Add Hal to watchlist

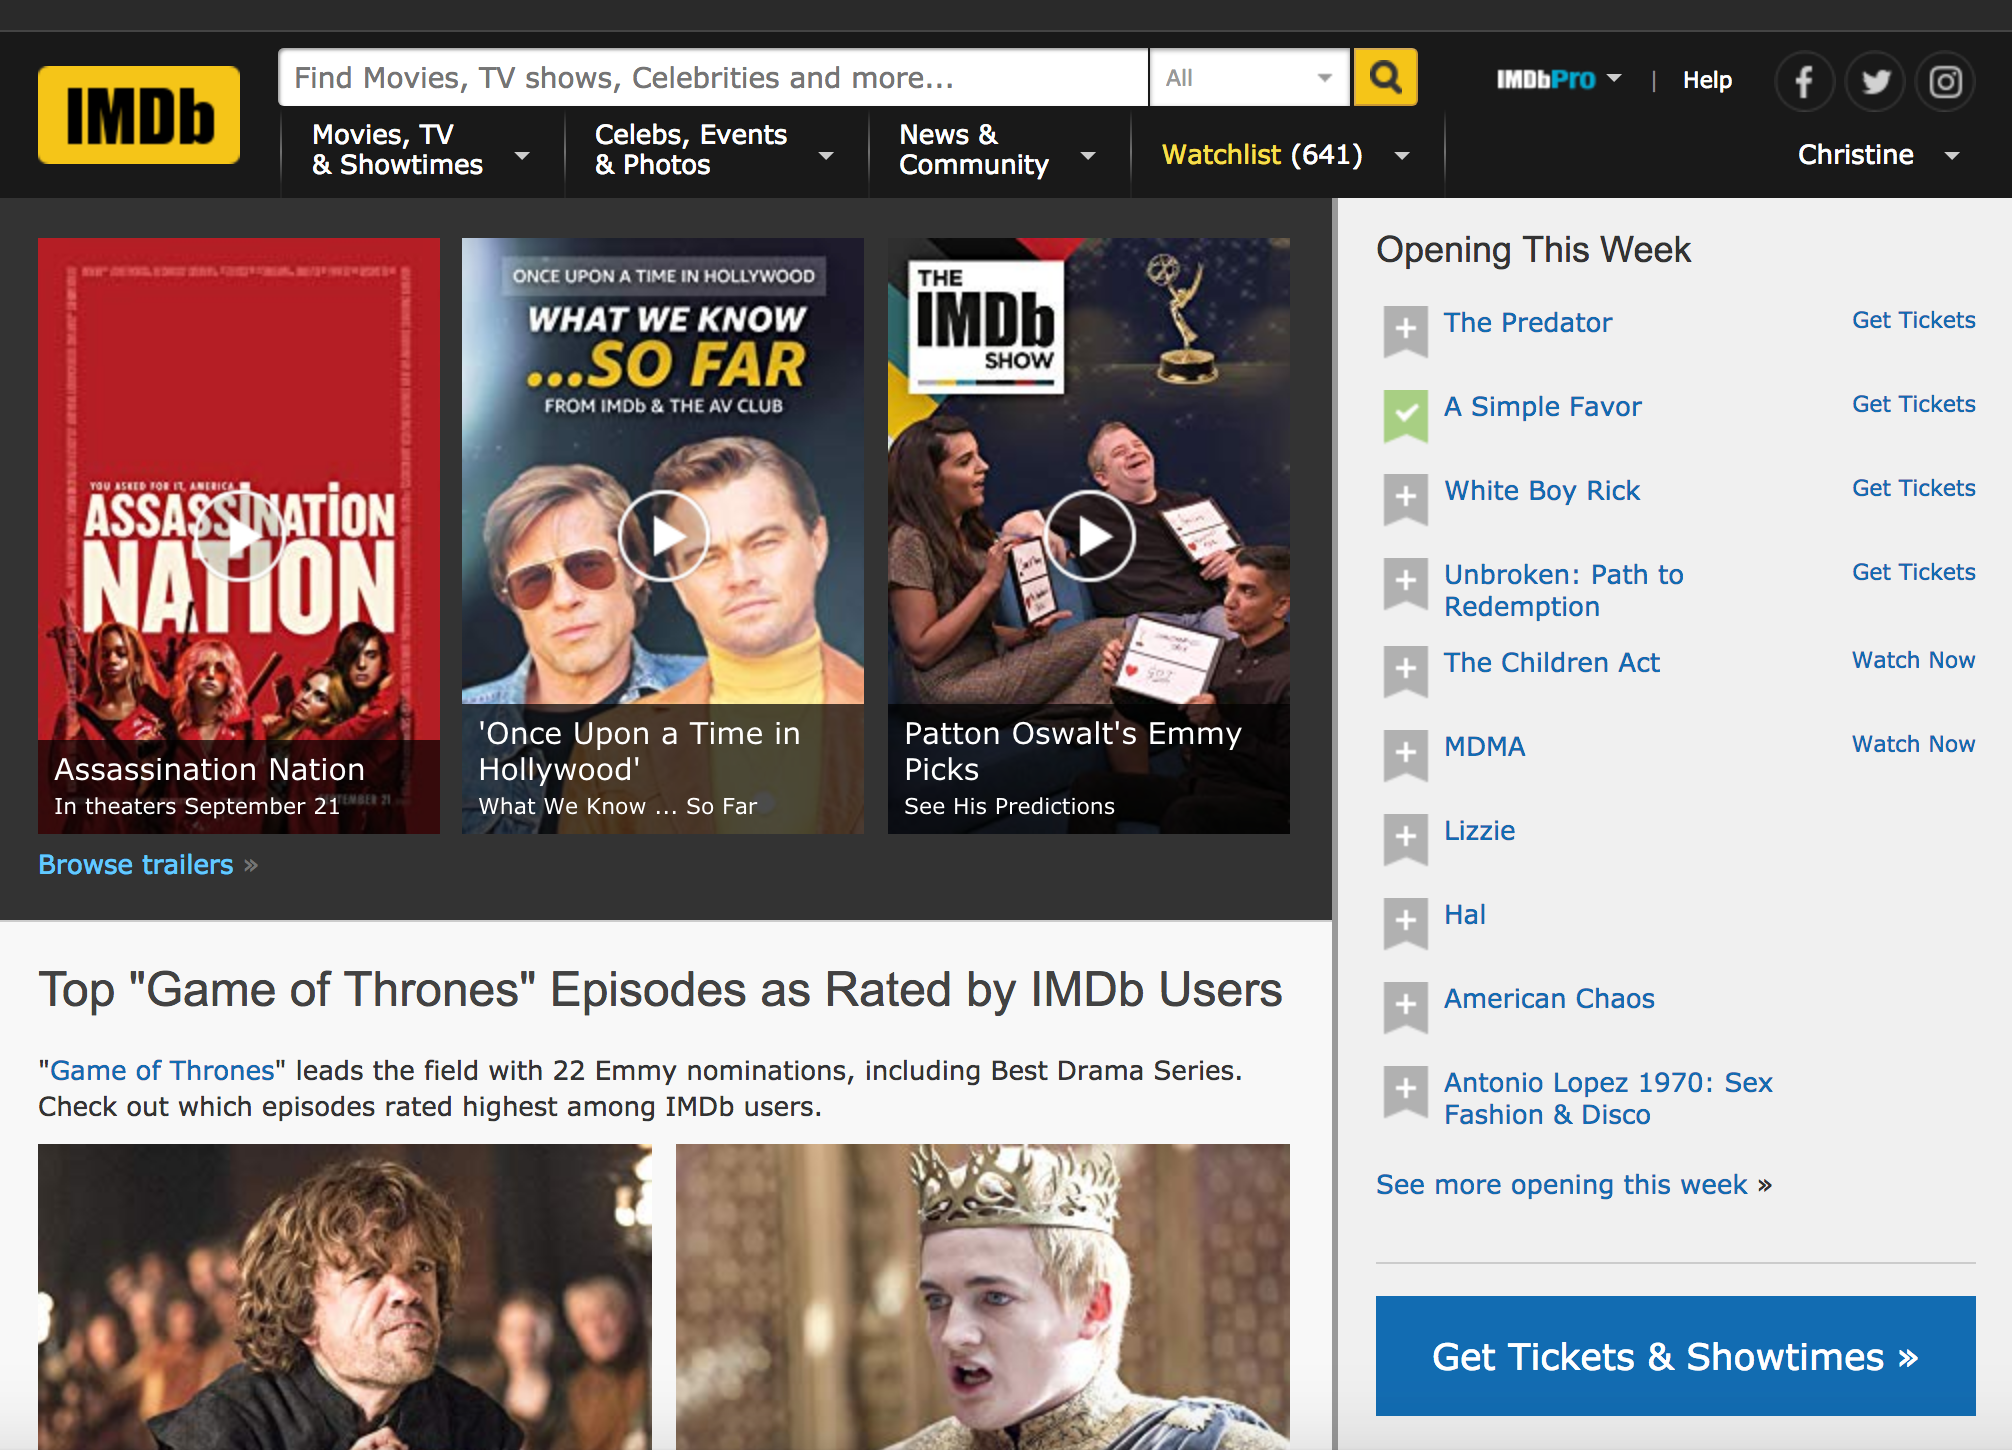point(1405,923)
